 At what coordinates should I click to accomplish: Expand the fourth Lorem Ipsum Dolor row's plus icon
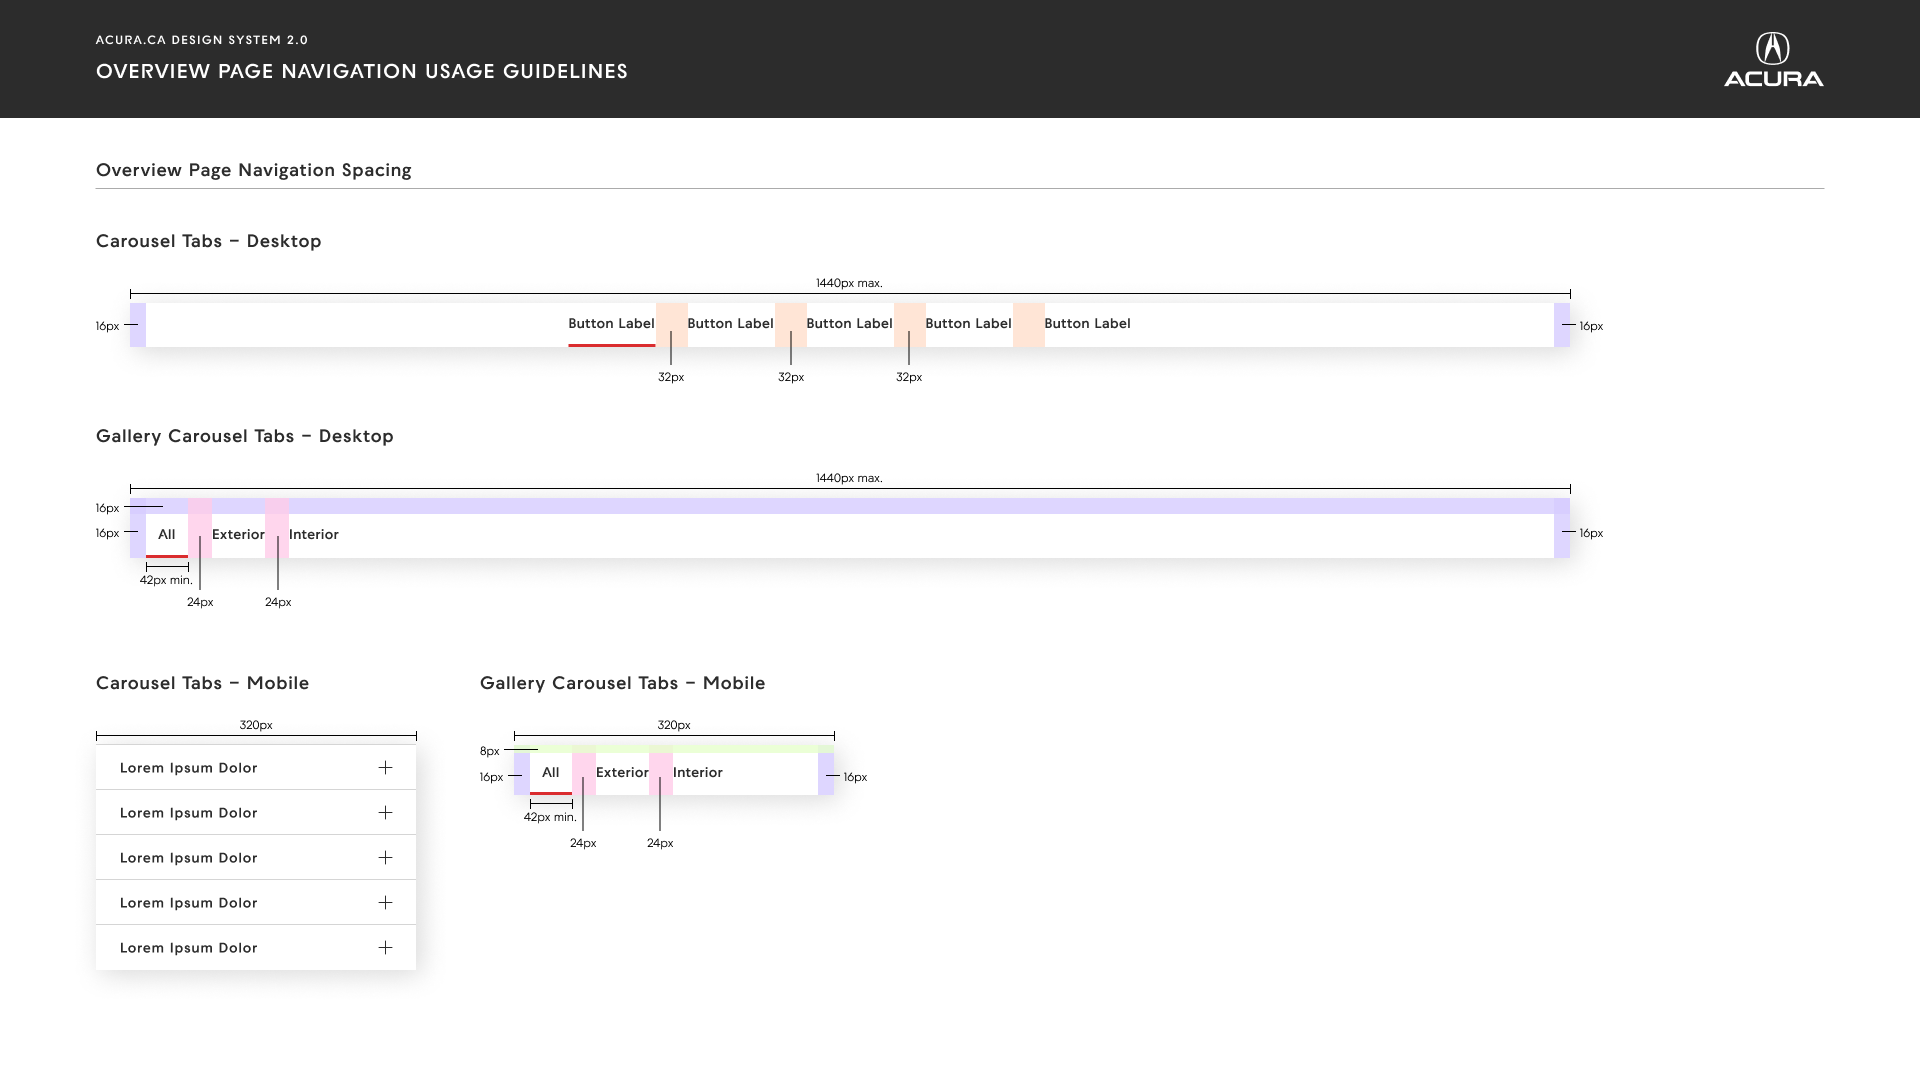(385, 903)
